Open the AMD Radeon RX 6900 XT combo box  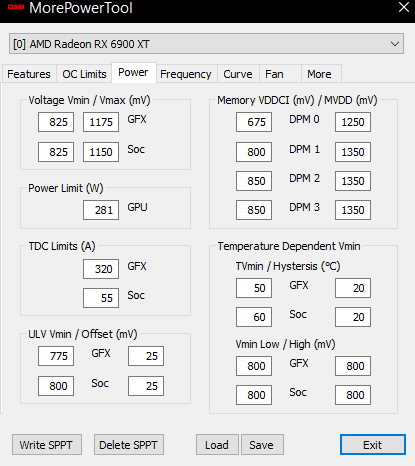click(x=206, y=44)
